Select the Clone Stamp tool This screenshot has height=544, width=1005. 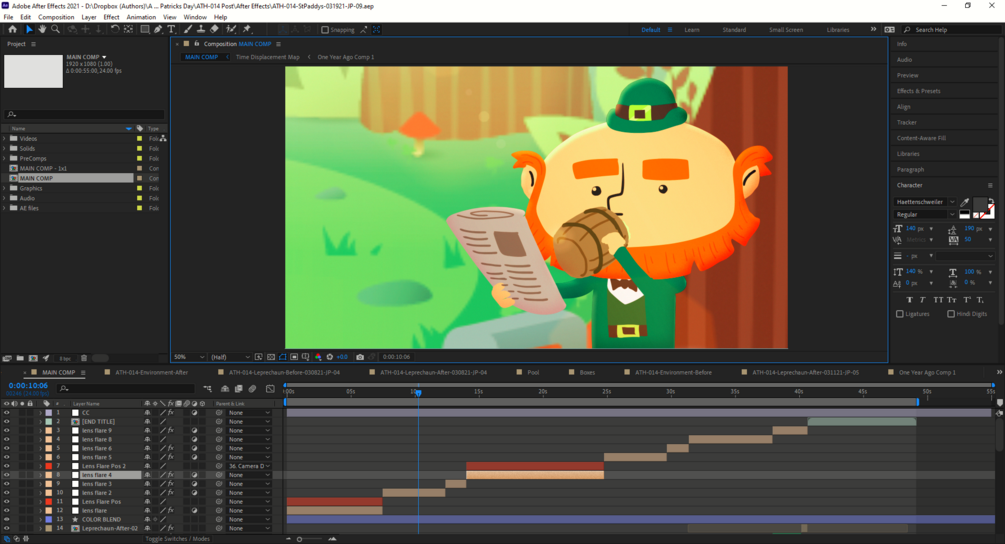point(201,29)
